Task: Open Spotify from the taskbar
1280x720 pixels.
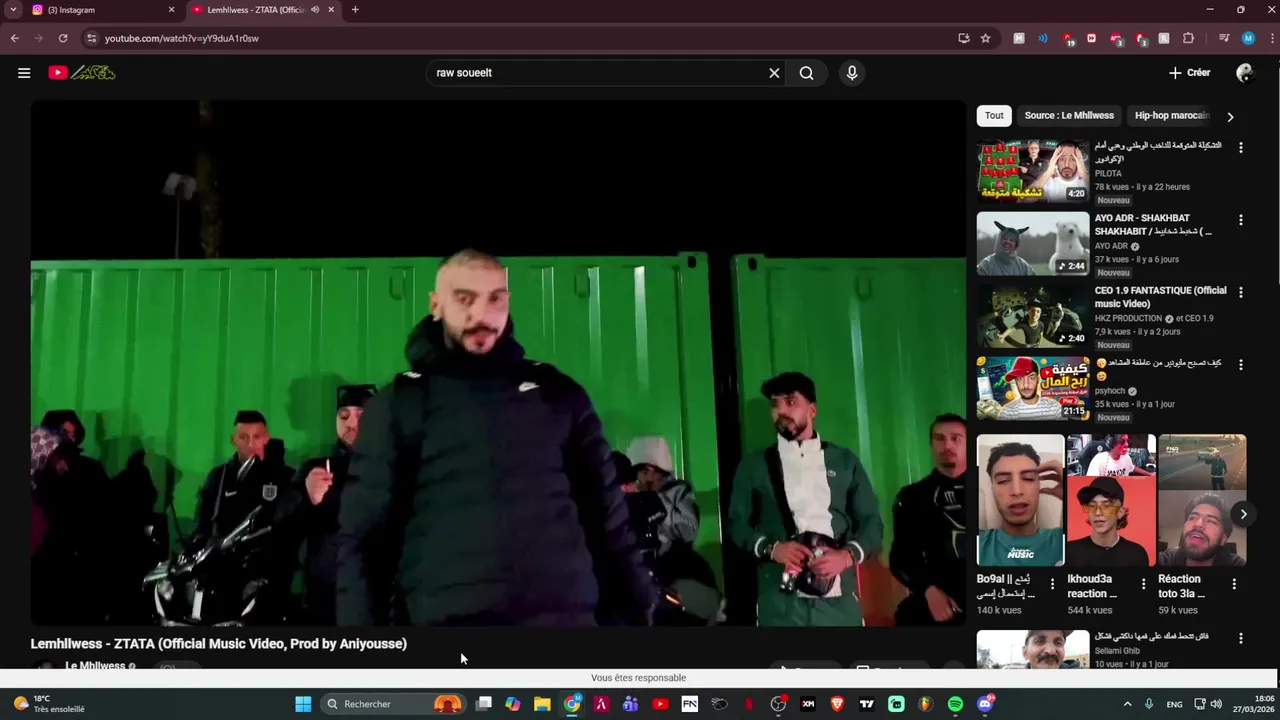Action: tap(955, 704)
